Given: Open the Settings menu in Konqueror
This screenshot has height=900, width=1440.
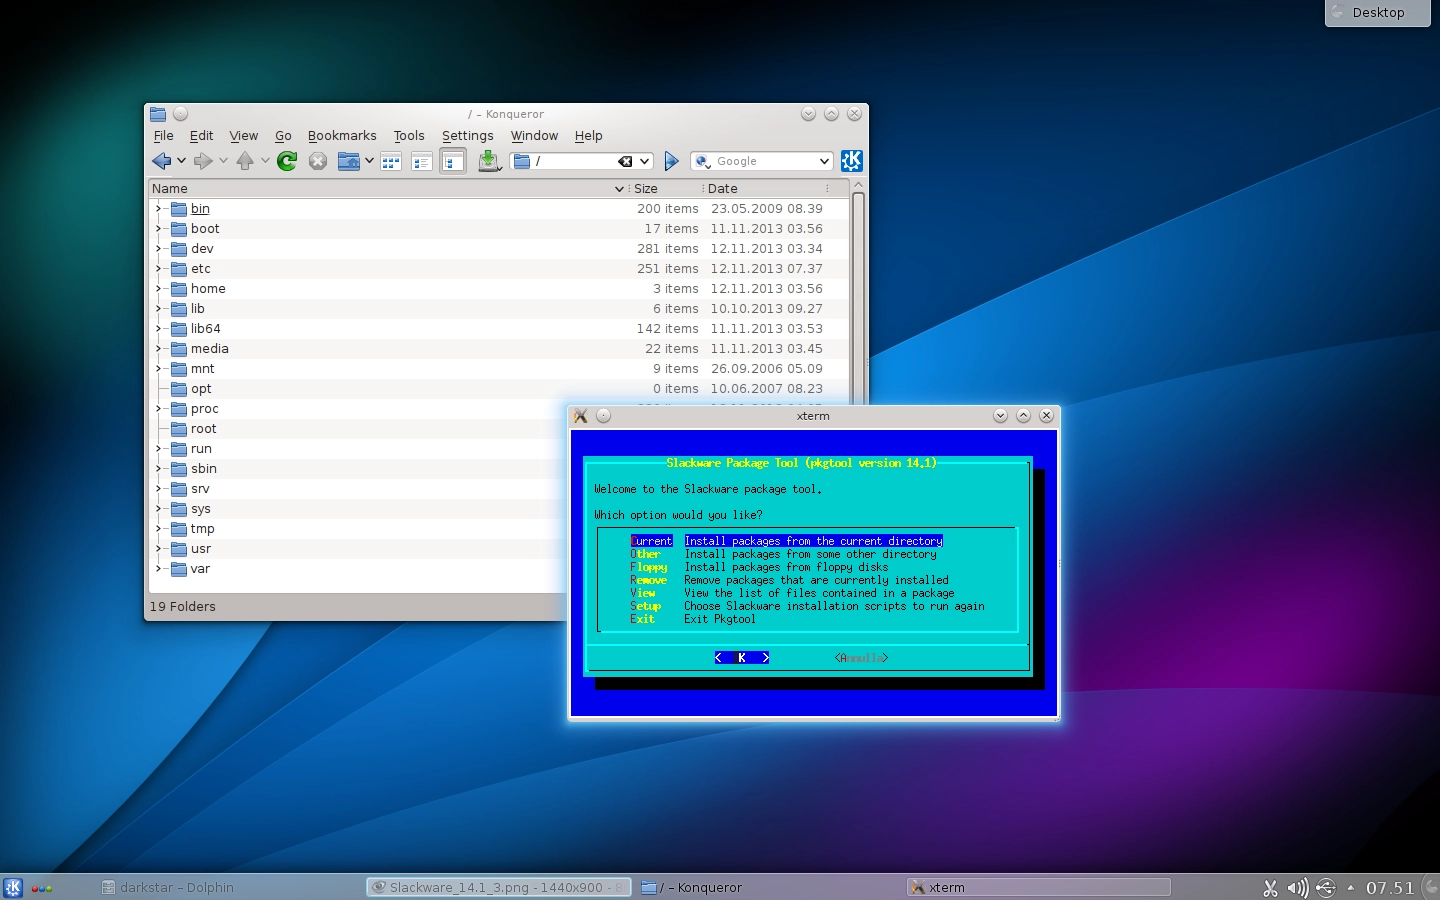Looking at the screenshot, I should (467, 135).
